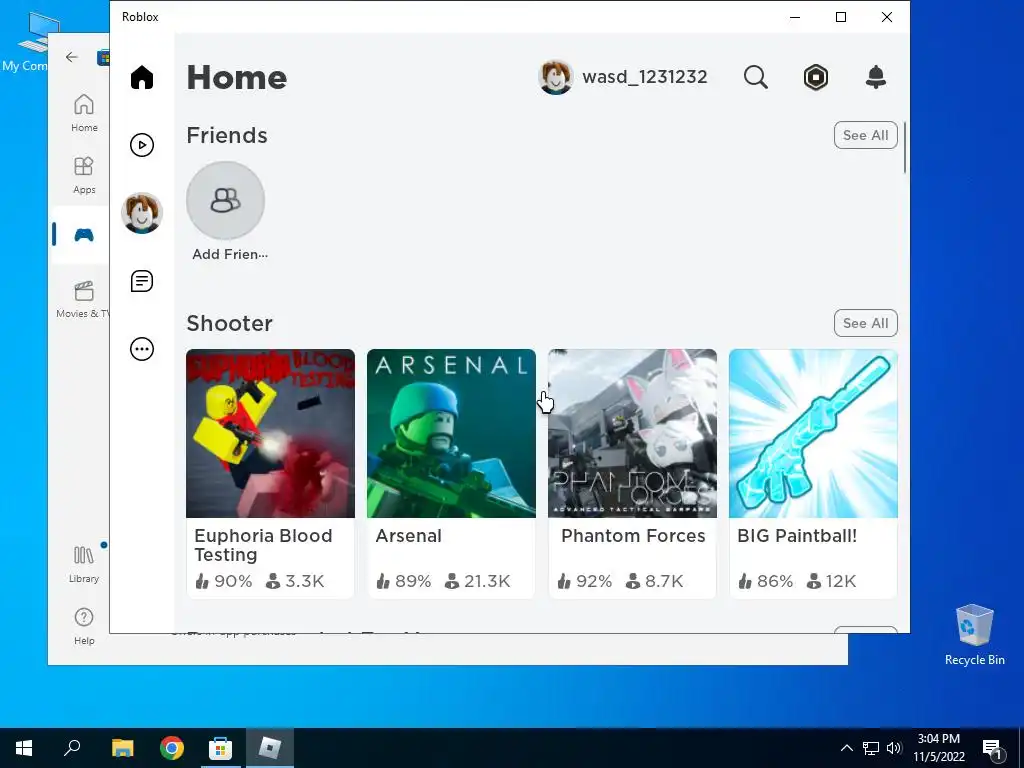Click the BIG Paintball! title text
The height and width of the screenshot is (768, 1024).
[x=797, y=536]
